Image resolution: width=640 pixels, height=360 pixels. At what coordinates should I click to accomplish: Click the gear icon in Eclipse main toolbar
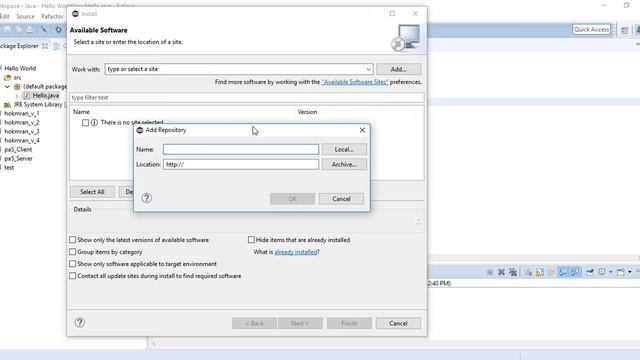[58, 29]
